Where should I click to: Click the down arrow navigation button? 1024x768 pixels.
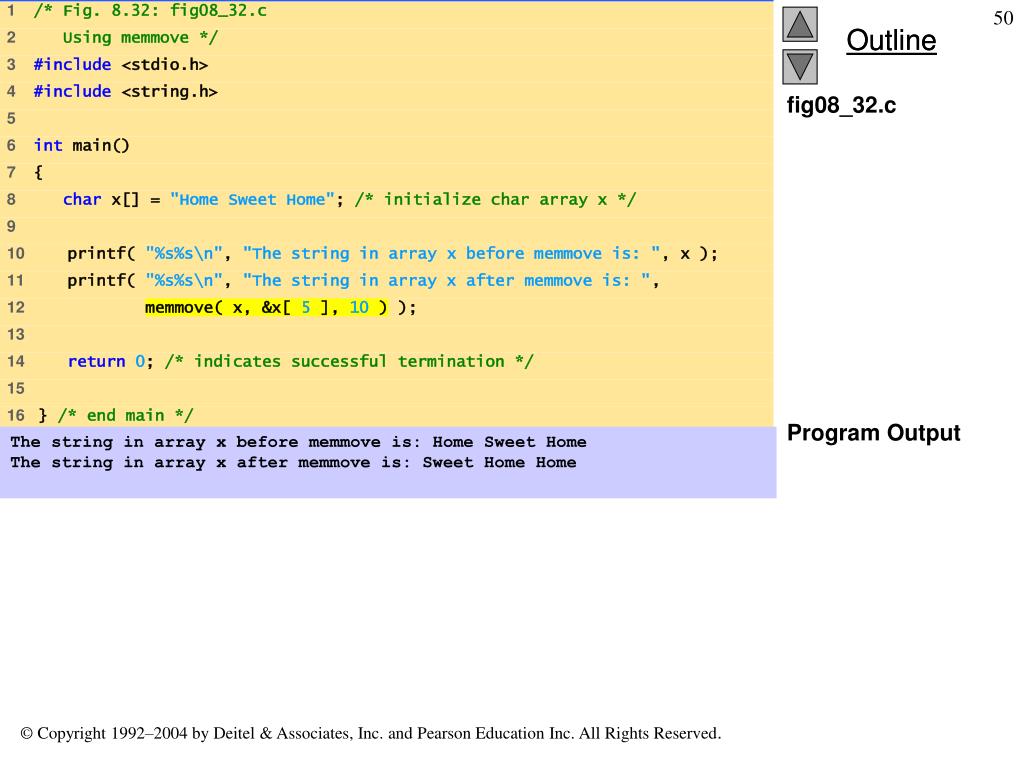(800, 67)
